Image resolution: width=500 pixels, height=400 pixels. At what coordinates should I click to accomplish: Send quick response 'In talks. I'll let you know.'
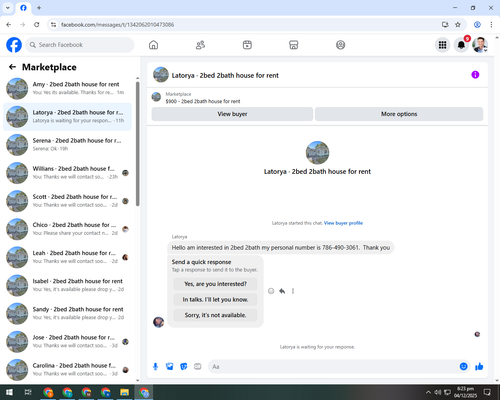(x=215, y=300)
